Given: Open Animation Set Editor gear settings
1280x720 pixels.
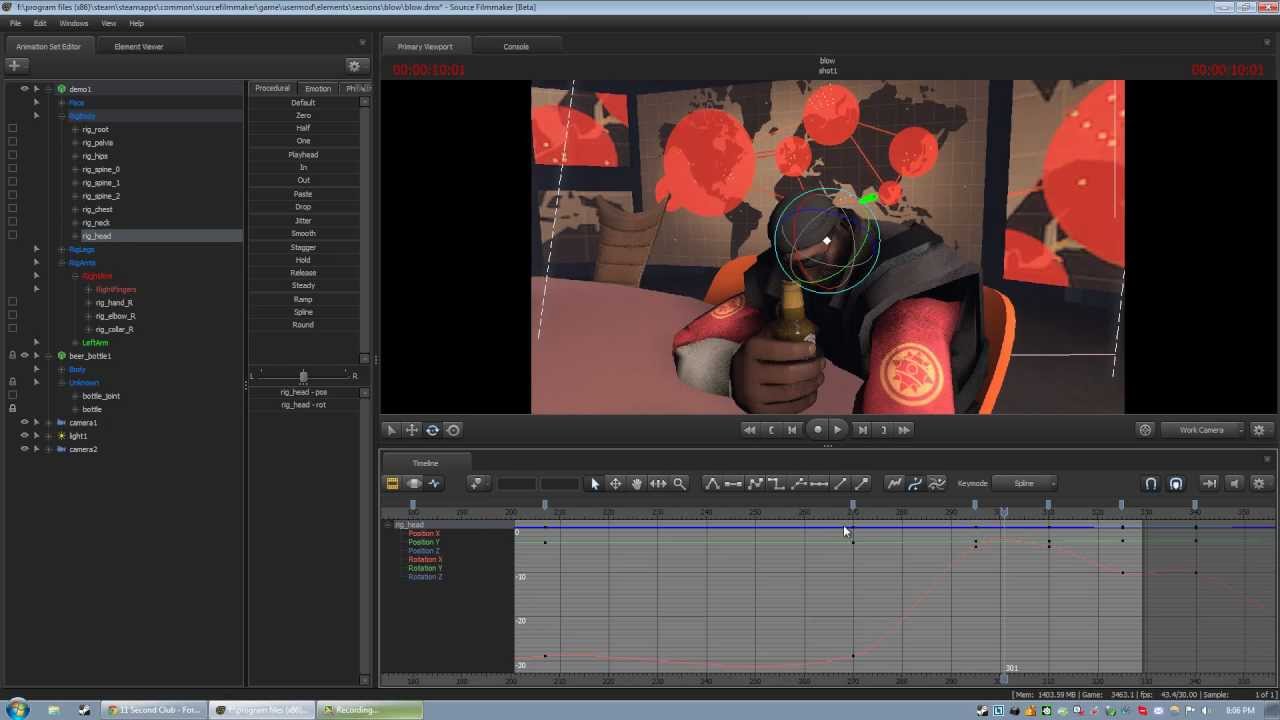Looking at the screenshot, I should (354, 65).
